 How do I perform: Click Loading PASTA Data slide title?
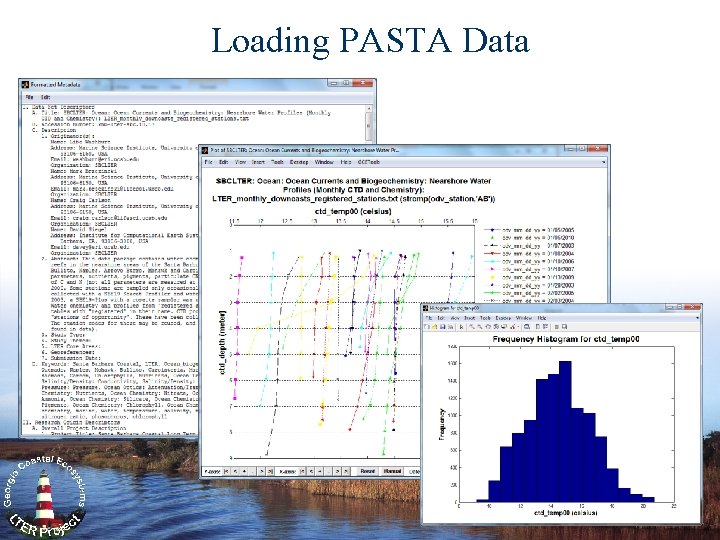pos(370,40)
